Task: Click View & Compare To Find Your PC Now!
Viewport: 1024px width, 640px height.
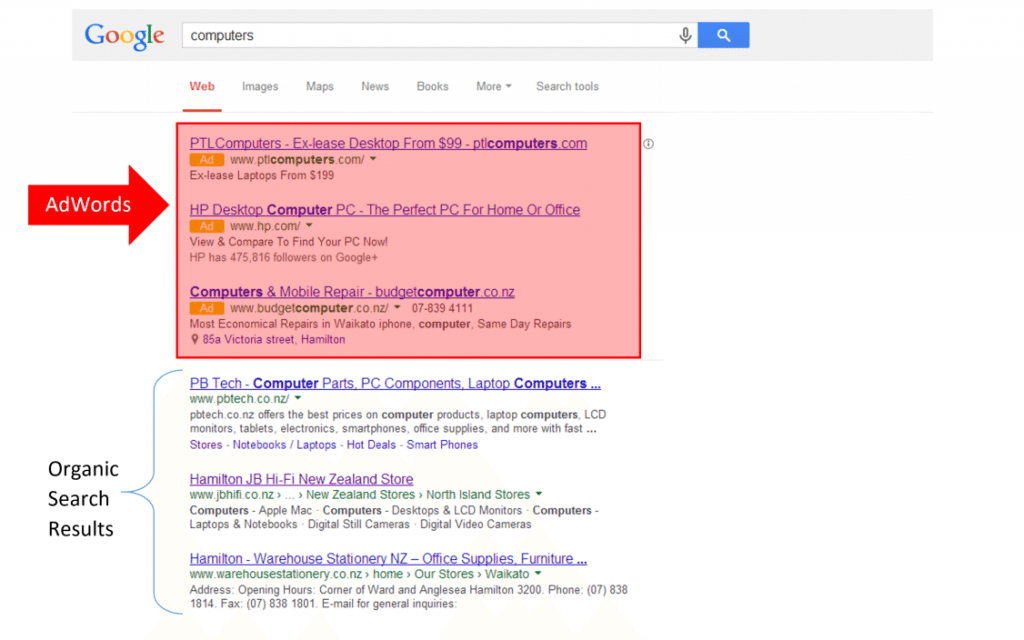Action: tap(289, 242)
